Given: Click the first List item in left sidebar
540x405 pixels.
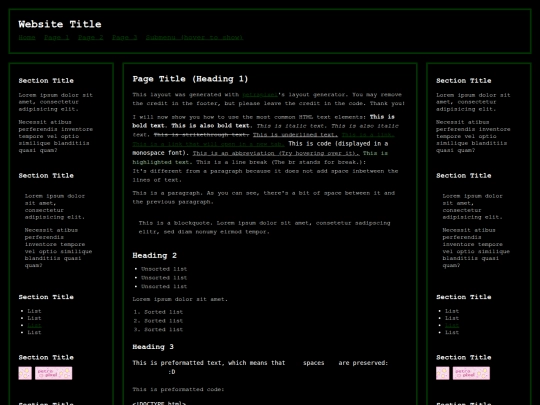Looking at the screenshot, I should (34, 311).
